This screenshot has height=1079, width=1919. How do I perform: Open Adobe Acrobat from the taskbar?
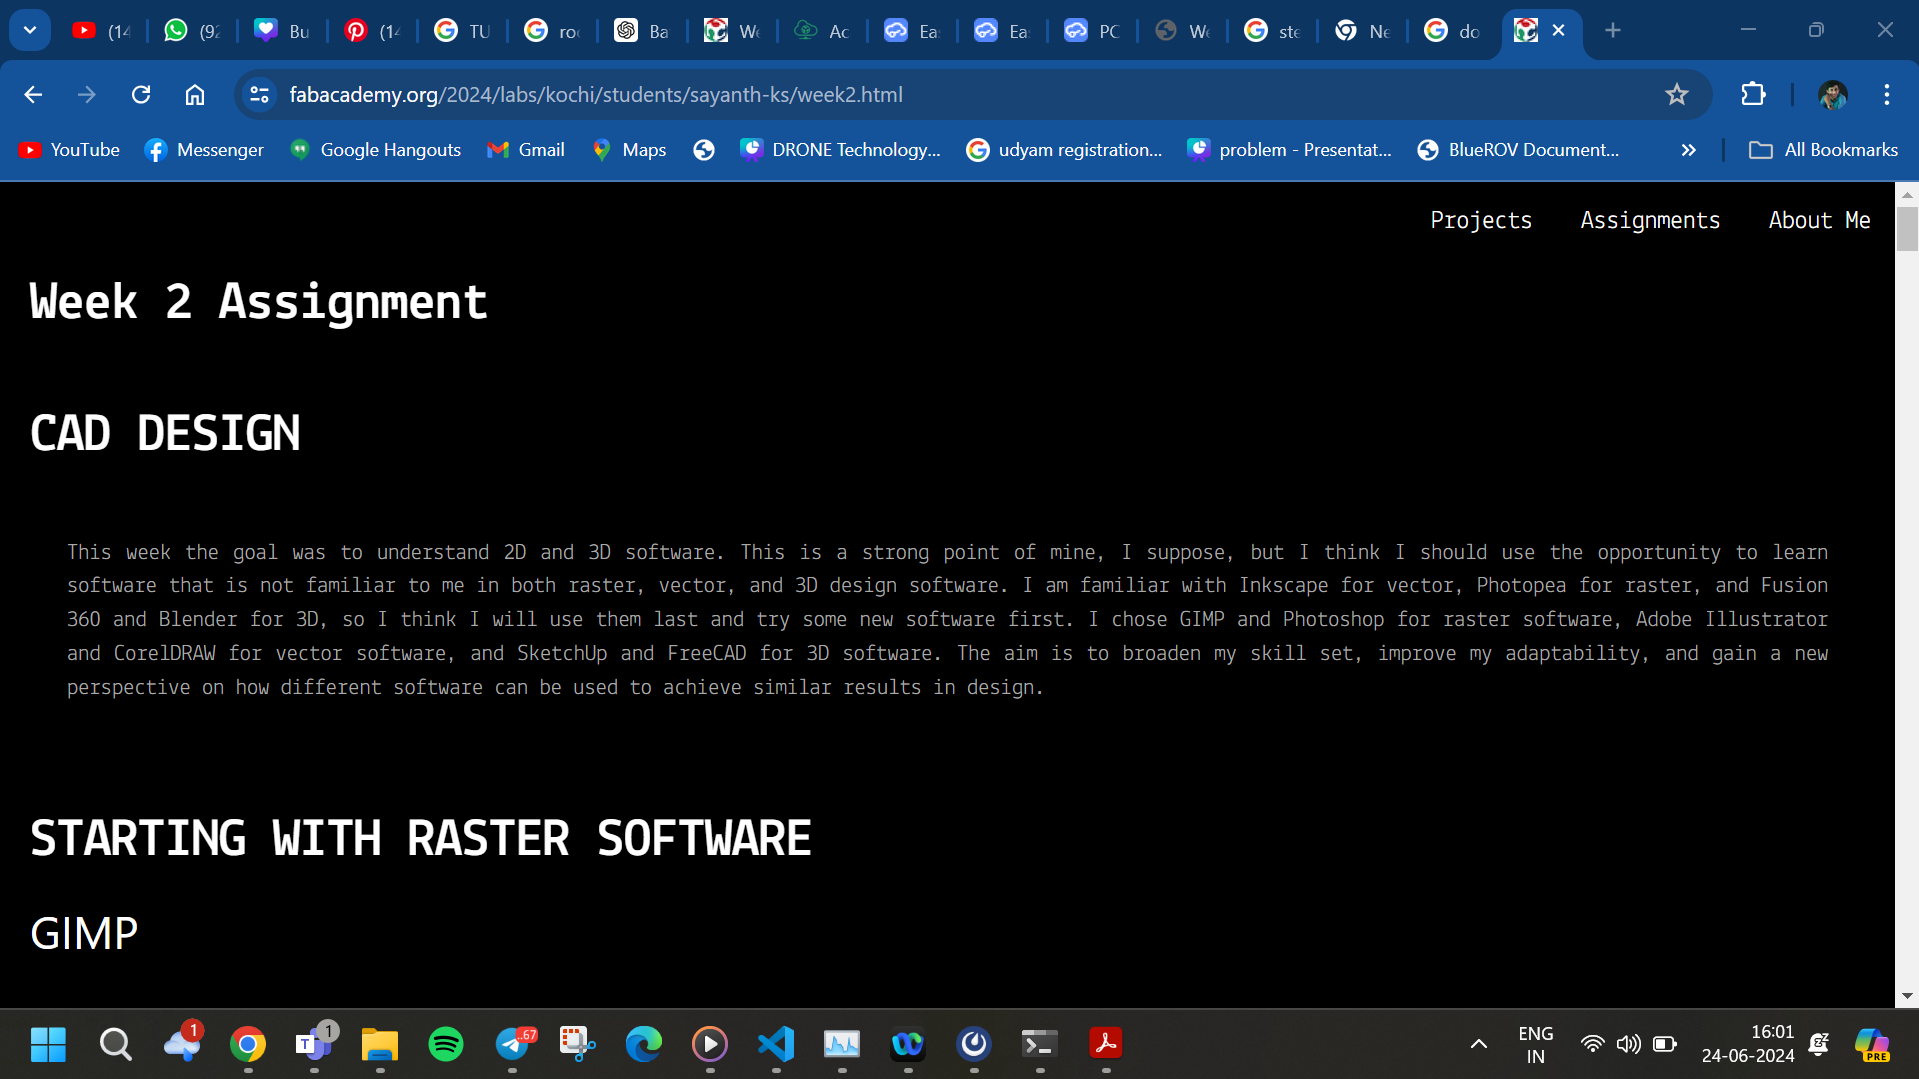pos(1106,1044)
